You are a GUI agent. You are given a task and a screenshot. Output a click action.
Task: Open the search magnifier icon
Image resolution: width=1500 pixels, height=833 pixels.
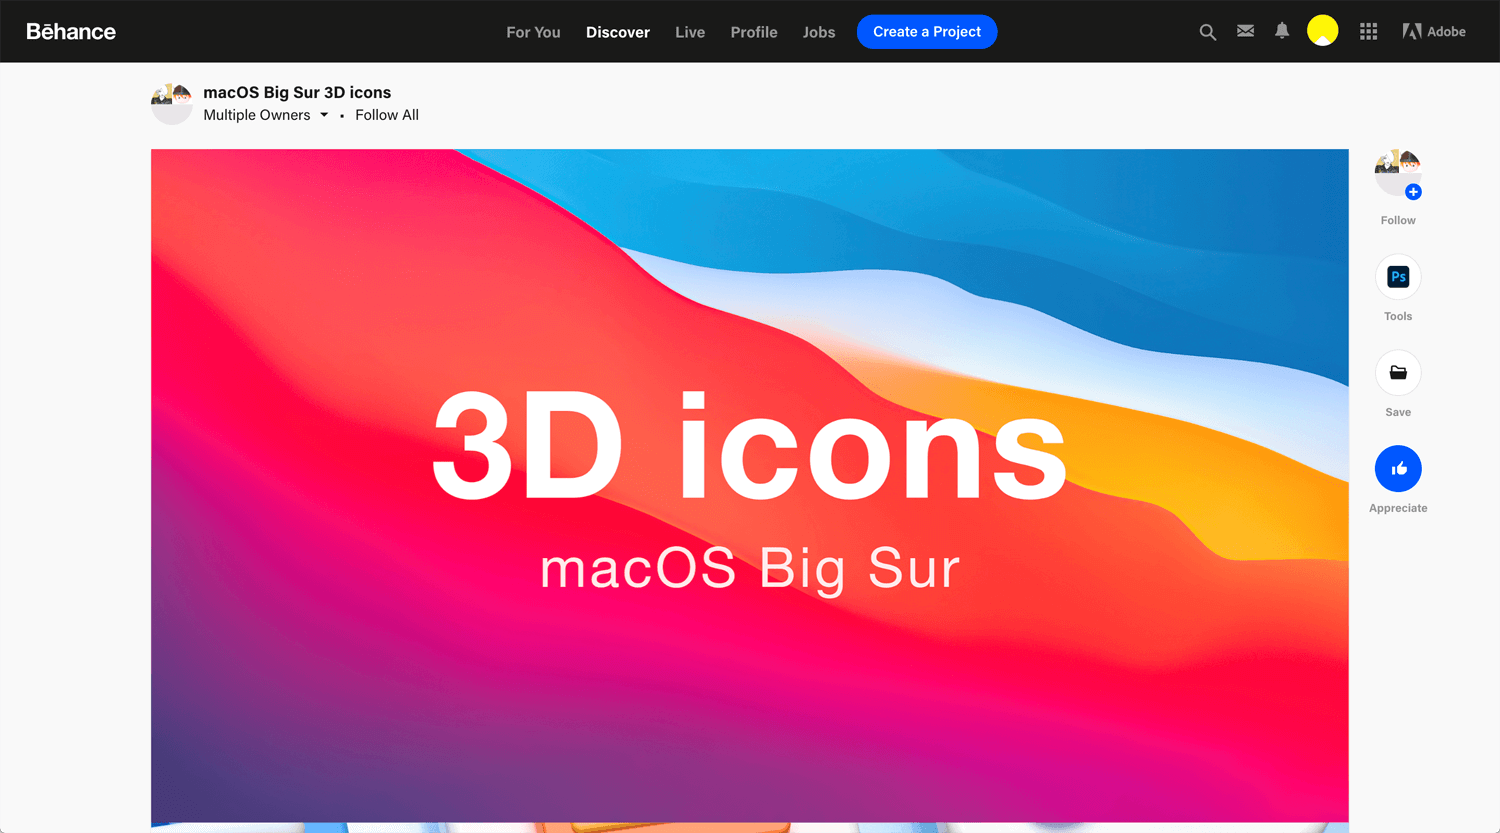(1208, 32)
